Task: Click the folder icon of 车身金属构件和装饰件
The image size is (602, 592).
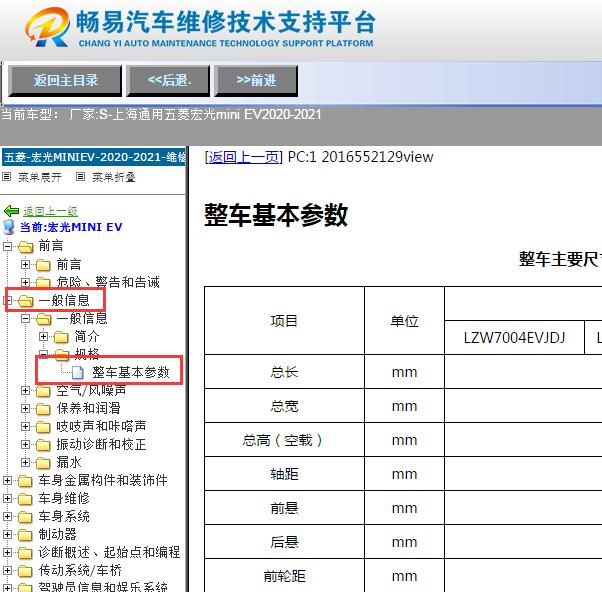Action: [x=25, y=481]
